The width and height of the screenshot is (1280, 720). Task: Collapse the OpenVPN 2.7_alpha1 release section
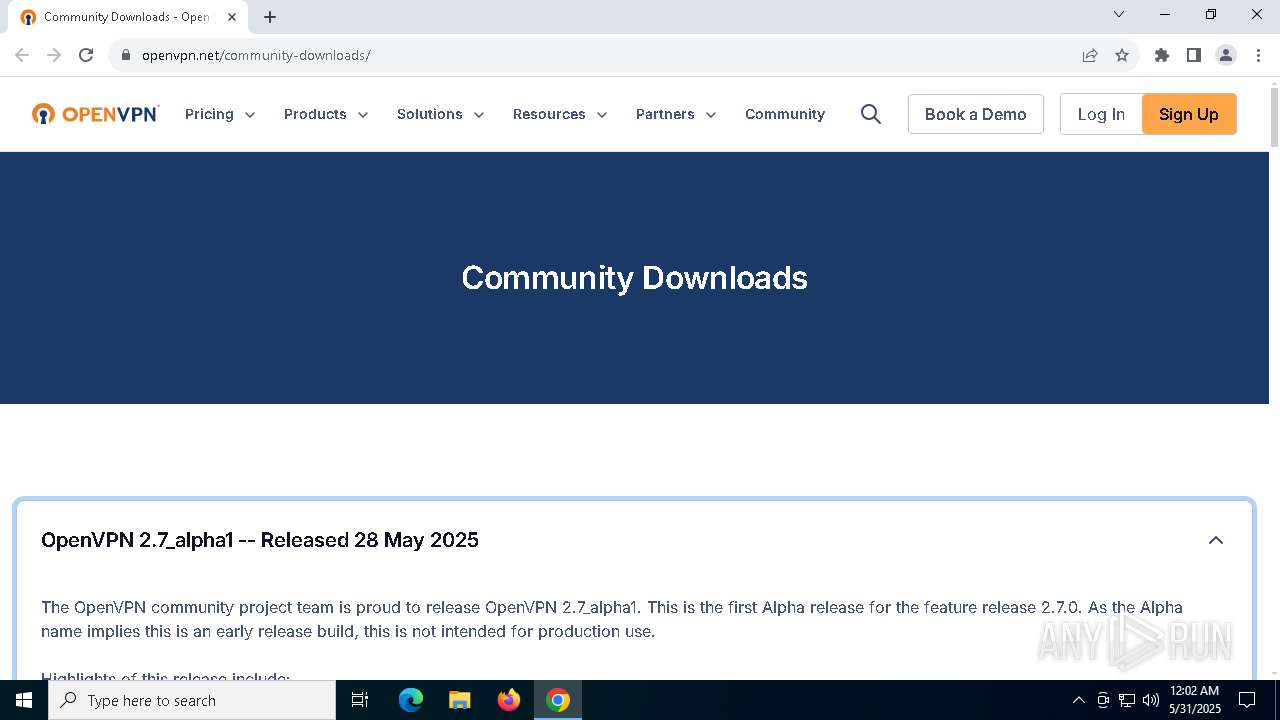[1216, 540]
